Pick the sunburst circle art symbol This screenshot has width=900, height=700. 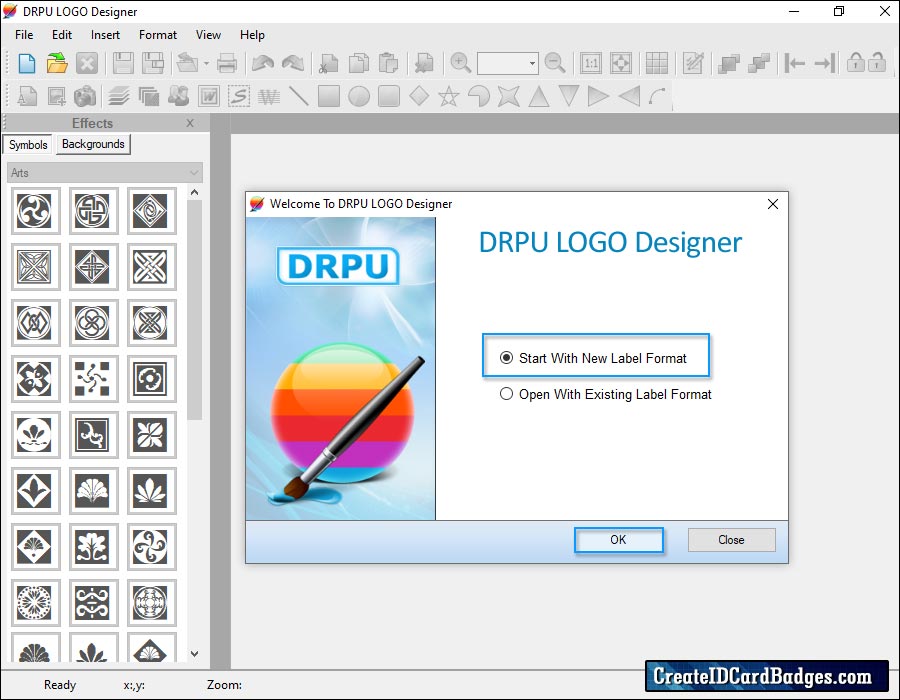34,602
